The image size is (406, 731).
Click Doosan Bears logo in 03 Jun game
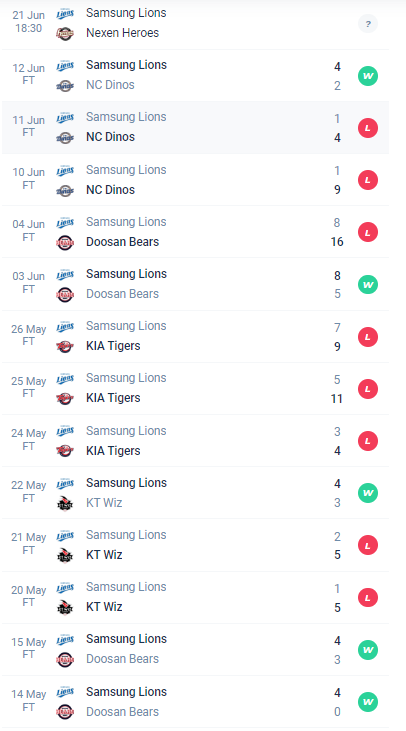click(65, 295)
